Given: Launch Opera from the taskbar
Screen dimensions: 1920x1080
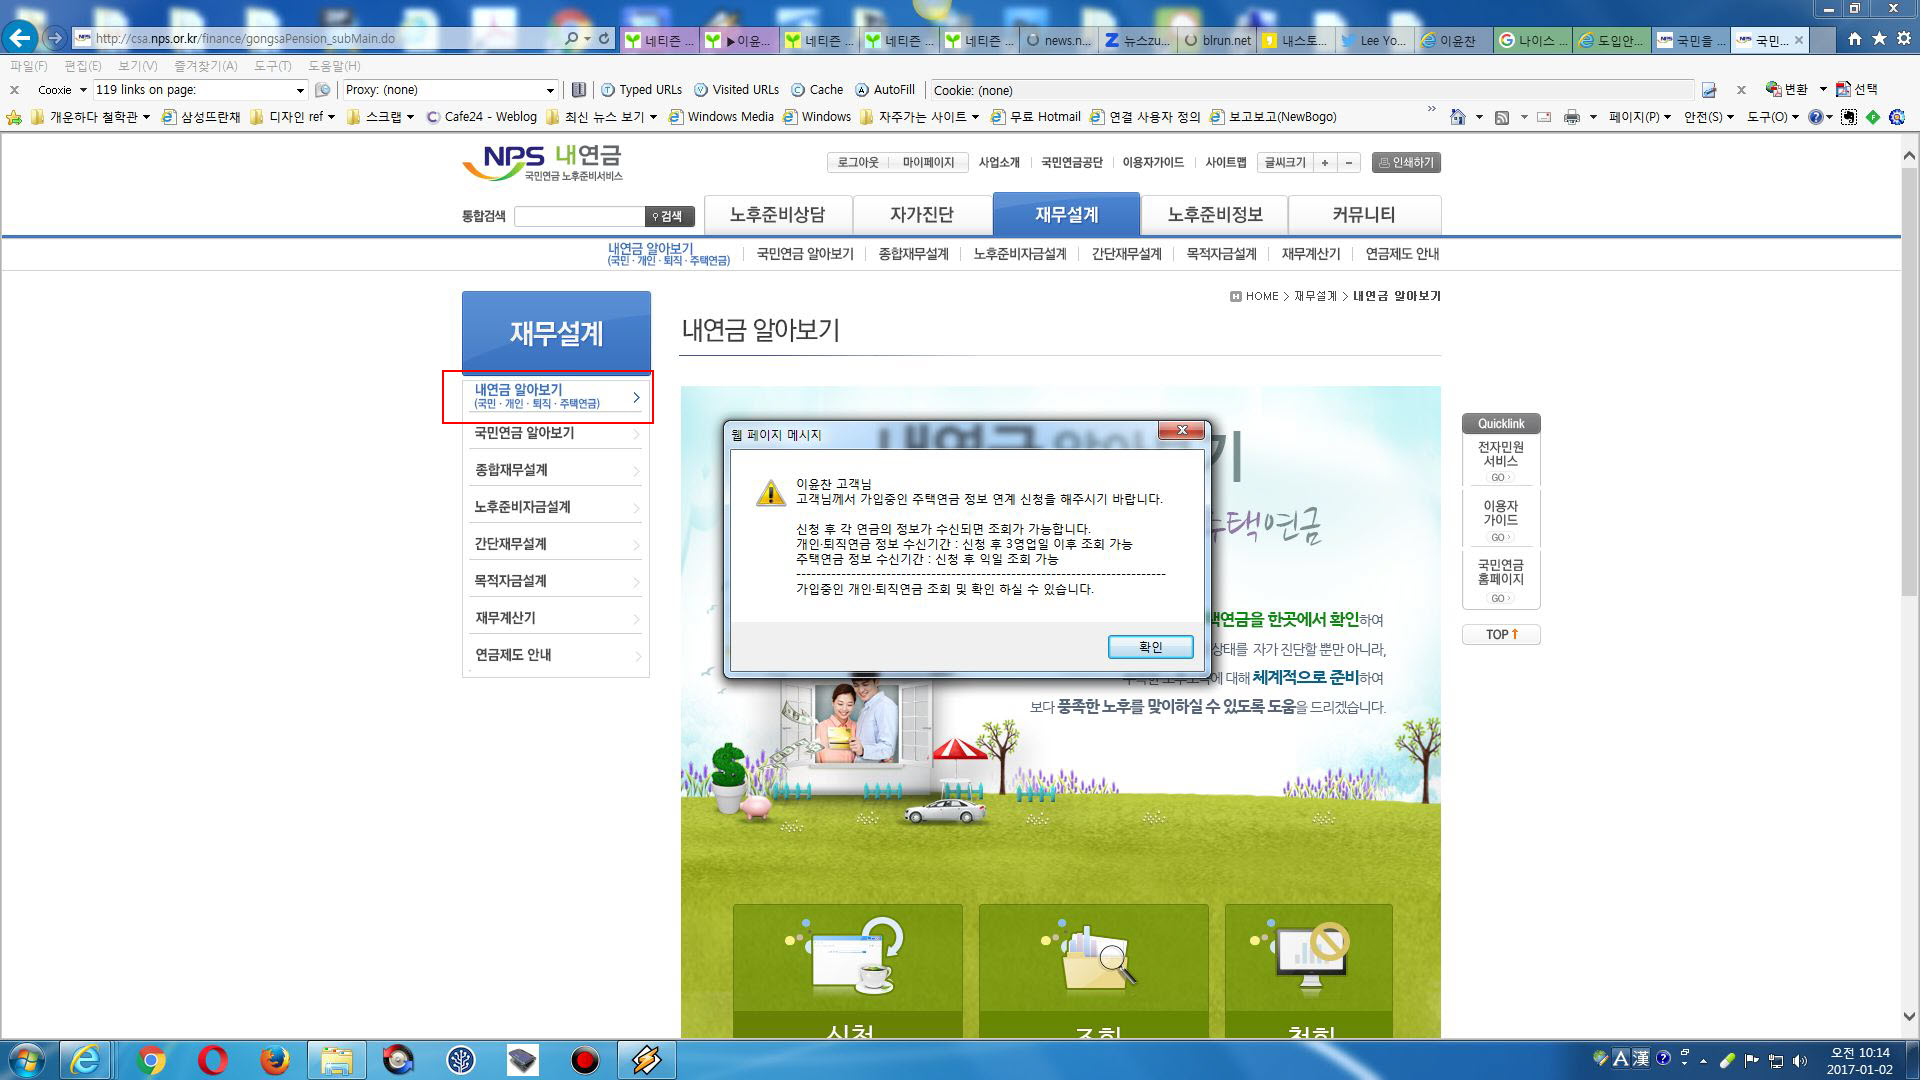Looking at the screenshot, I should coord(212,1060).
